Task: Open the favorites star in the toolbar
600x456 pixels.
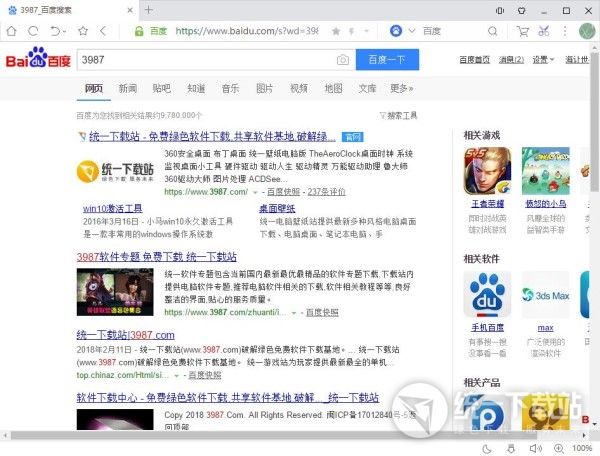Action: coord(83,31)
